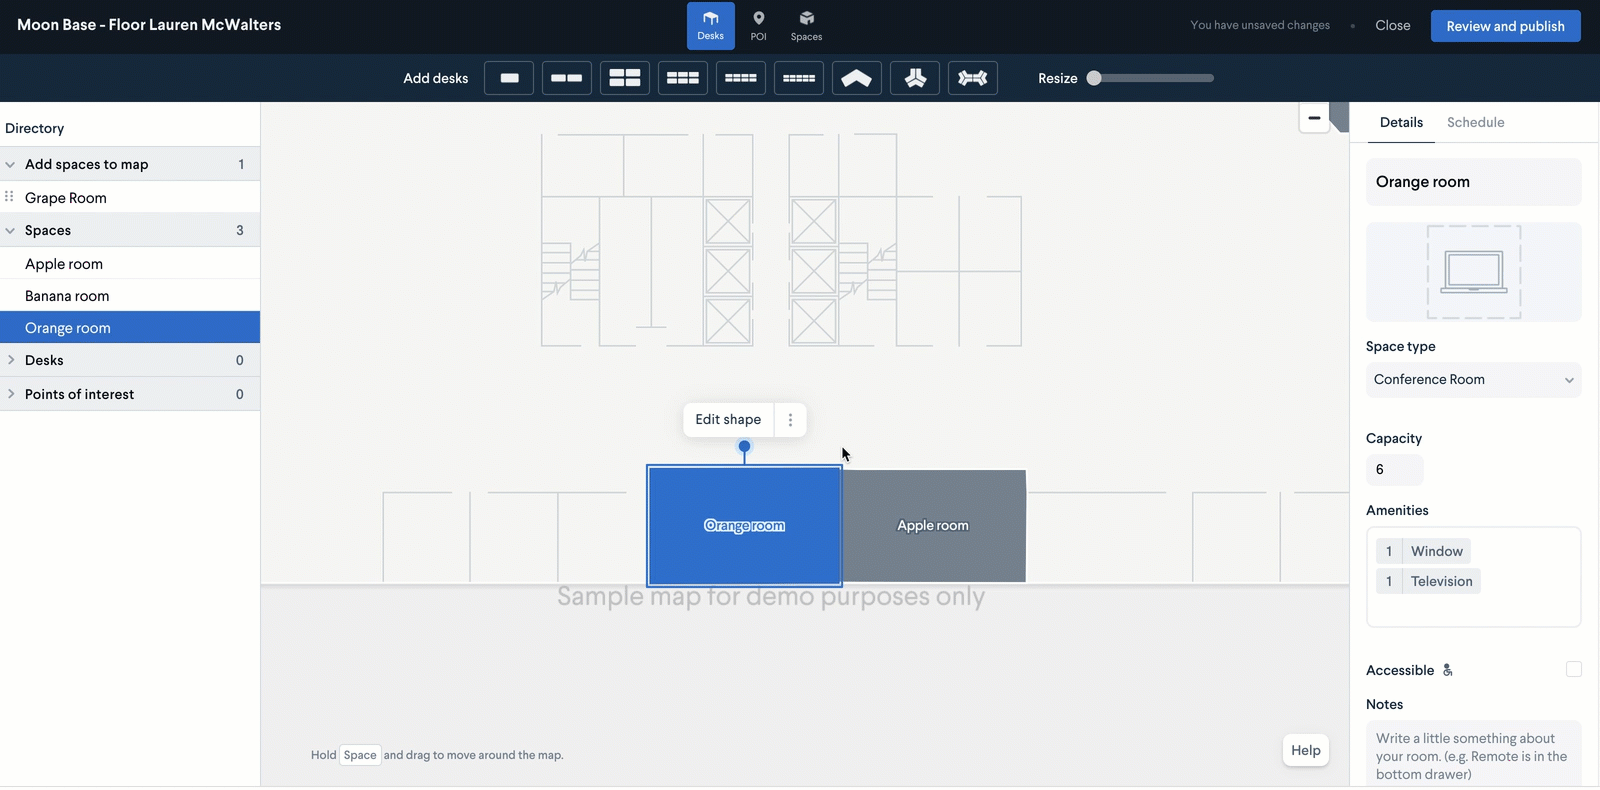
Task: Add a single desk
Action: coord(509,78)
